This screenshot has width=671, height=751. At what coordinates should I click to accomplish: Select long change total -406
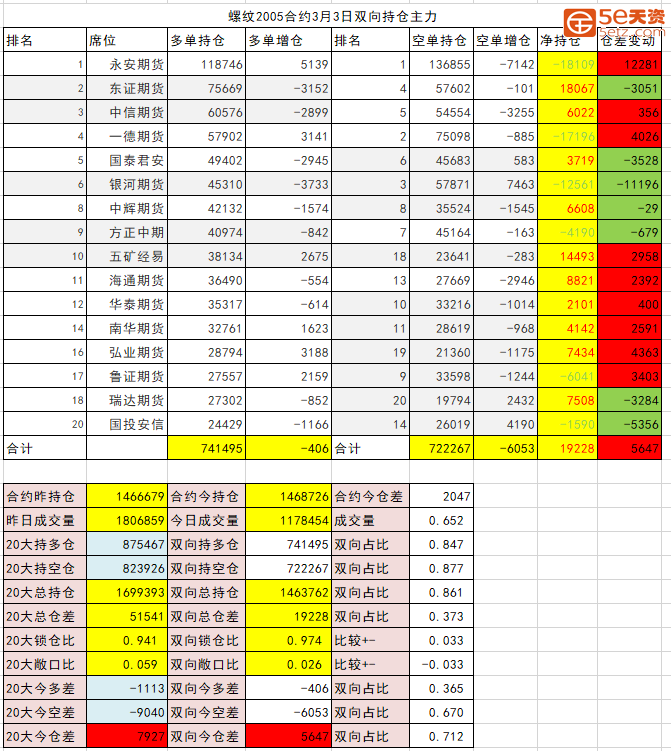(x=288, y=448)
